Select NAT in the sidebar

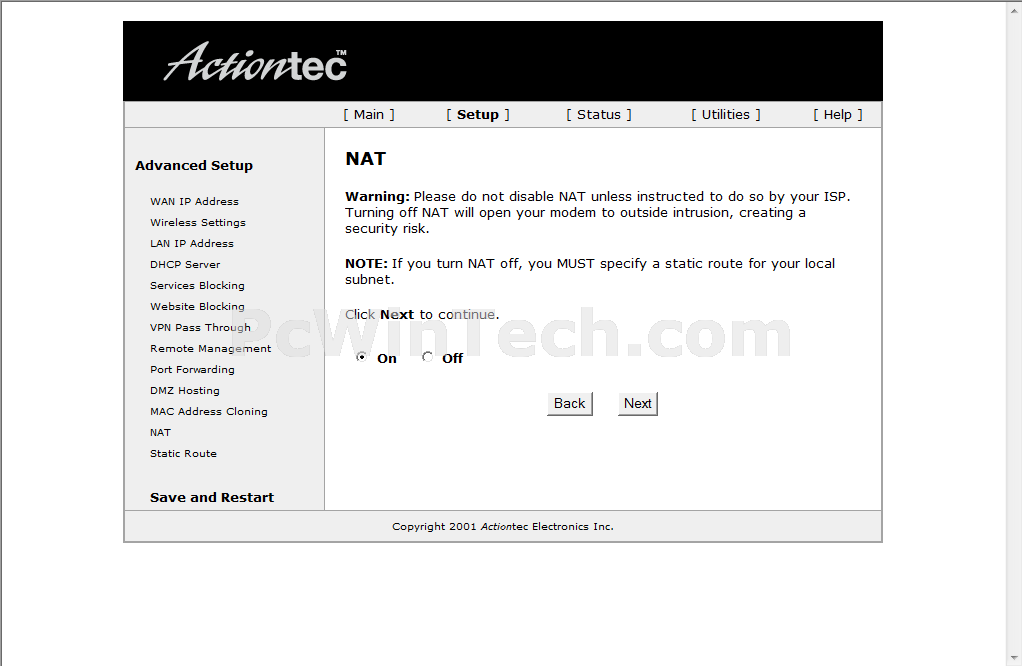[x=160, y=432]
